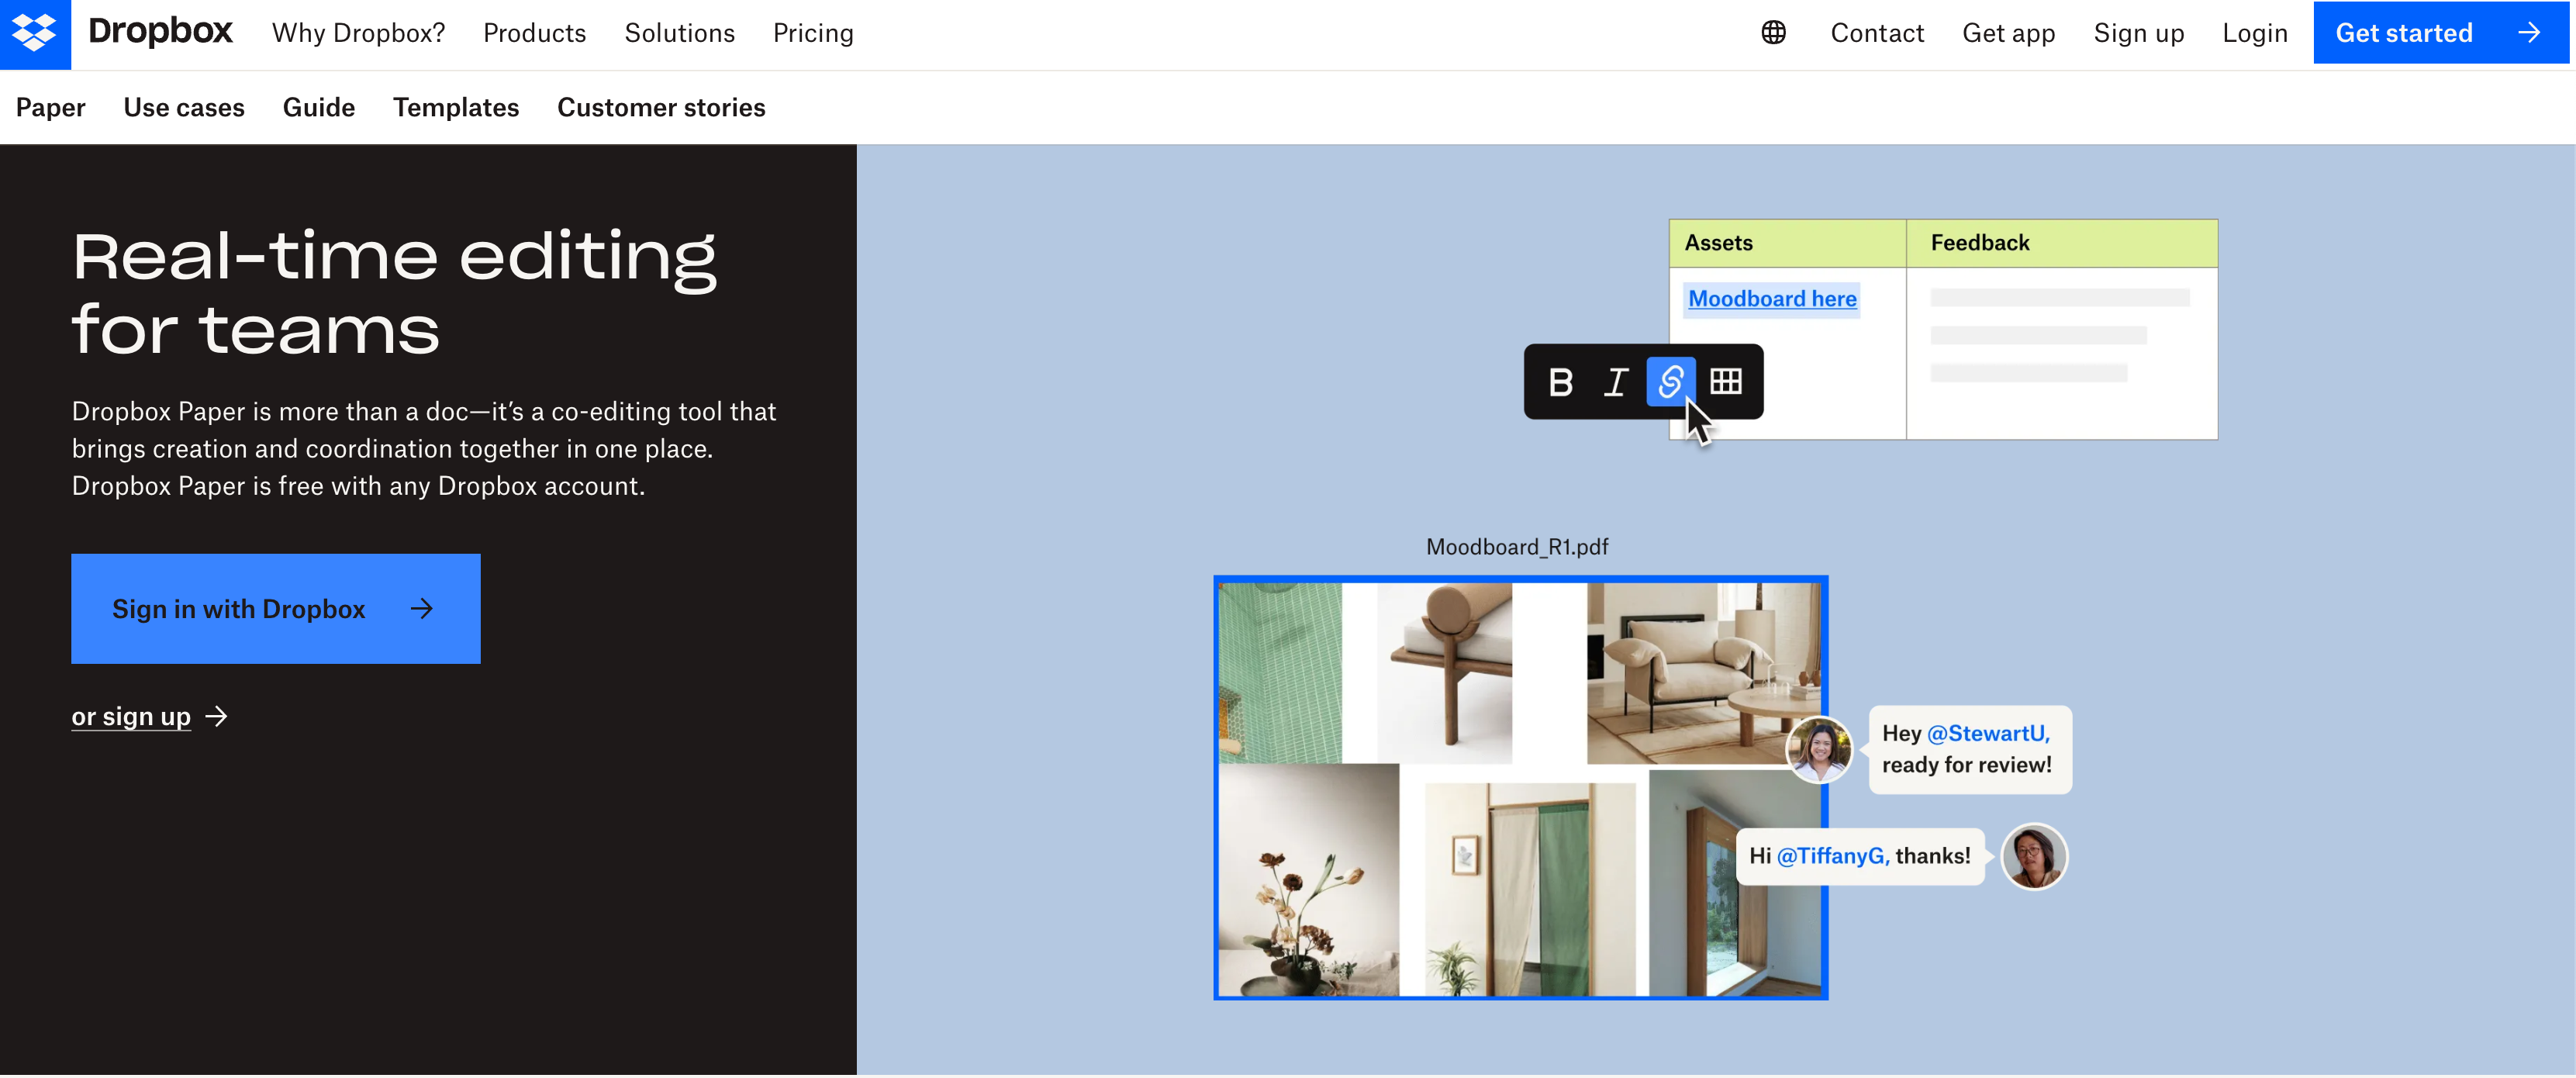2576x1078 pixels.
Task: Click Tiffany's avatar beside review comment
Action: pyautogui.click(x=1819, y=749)
